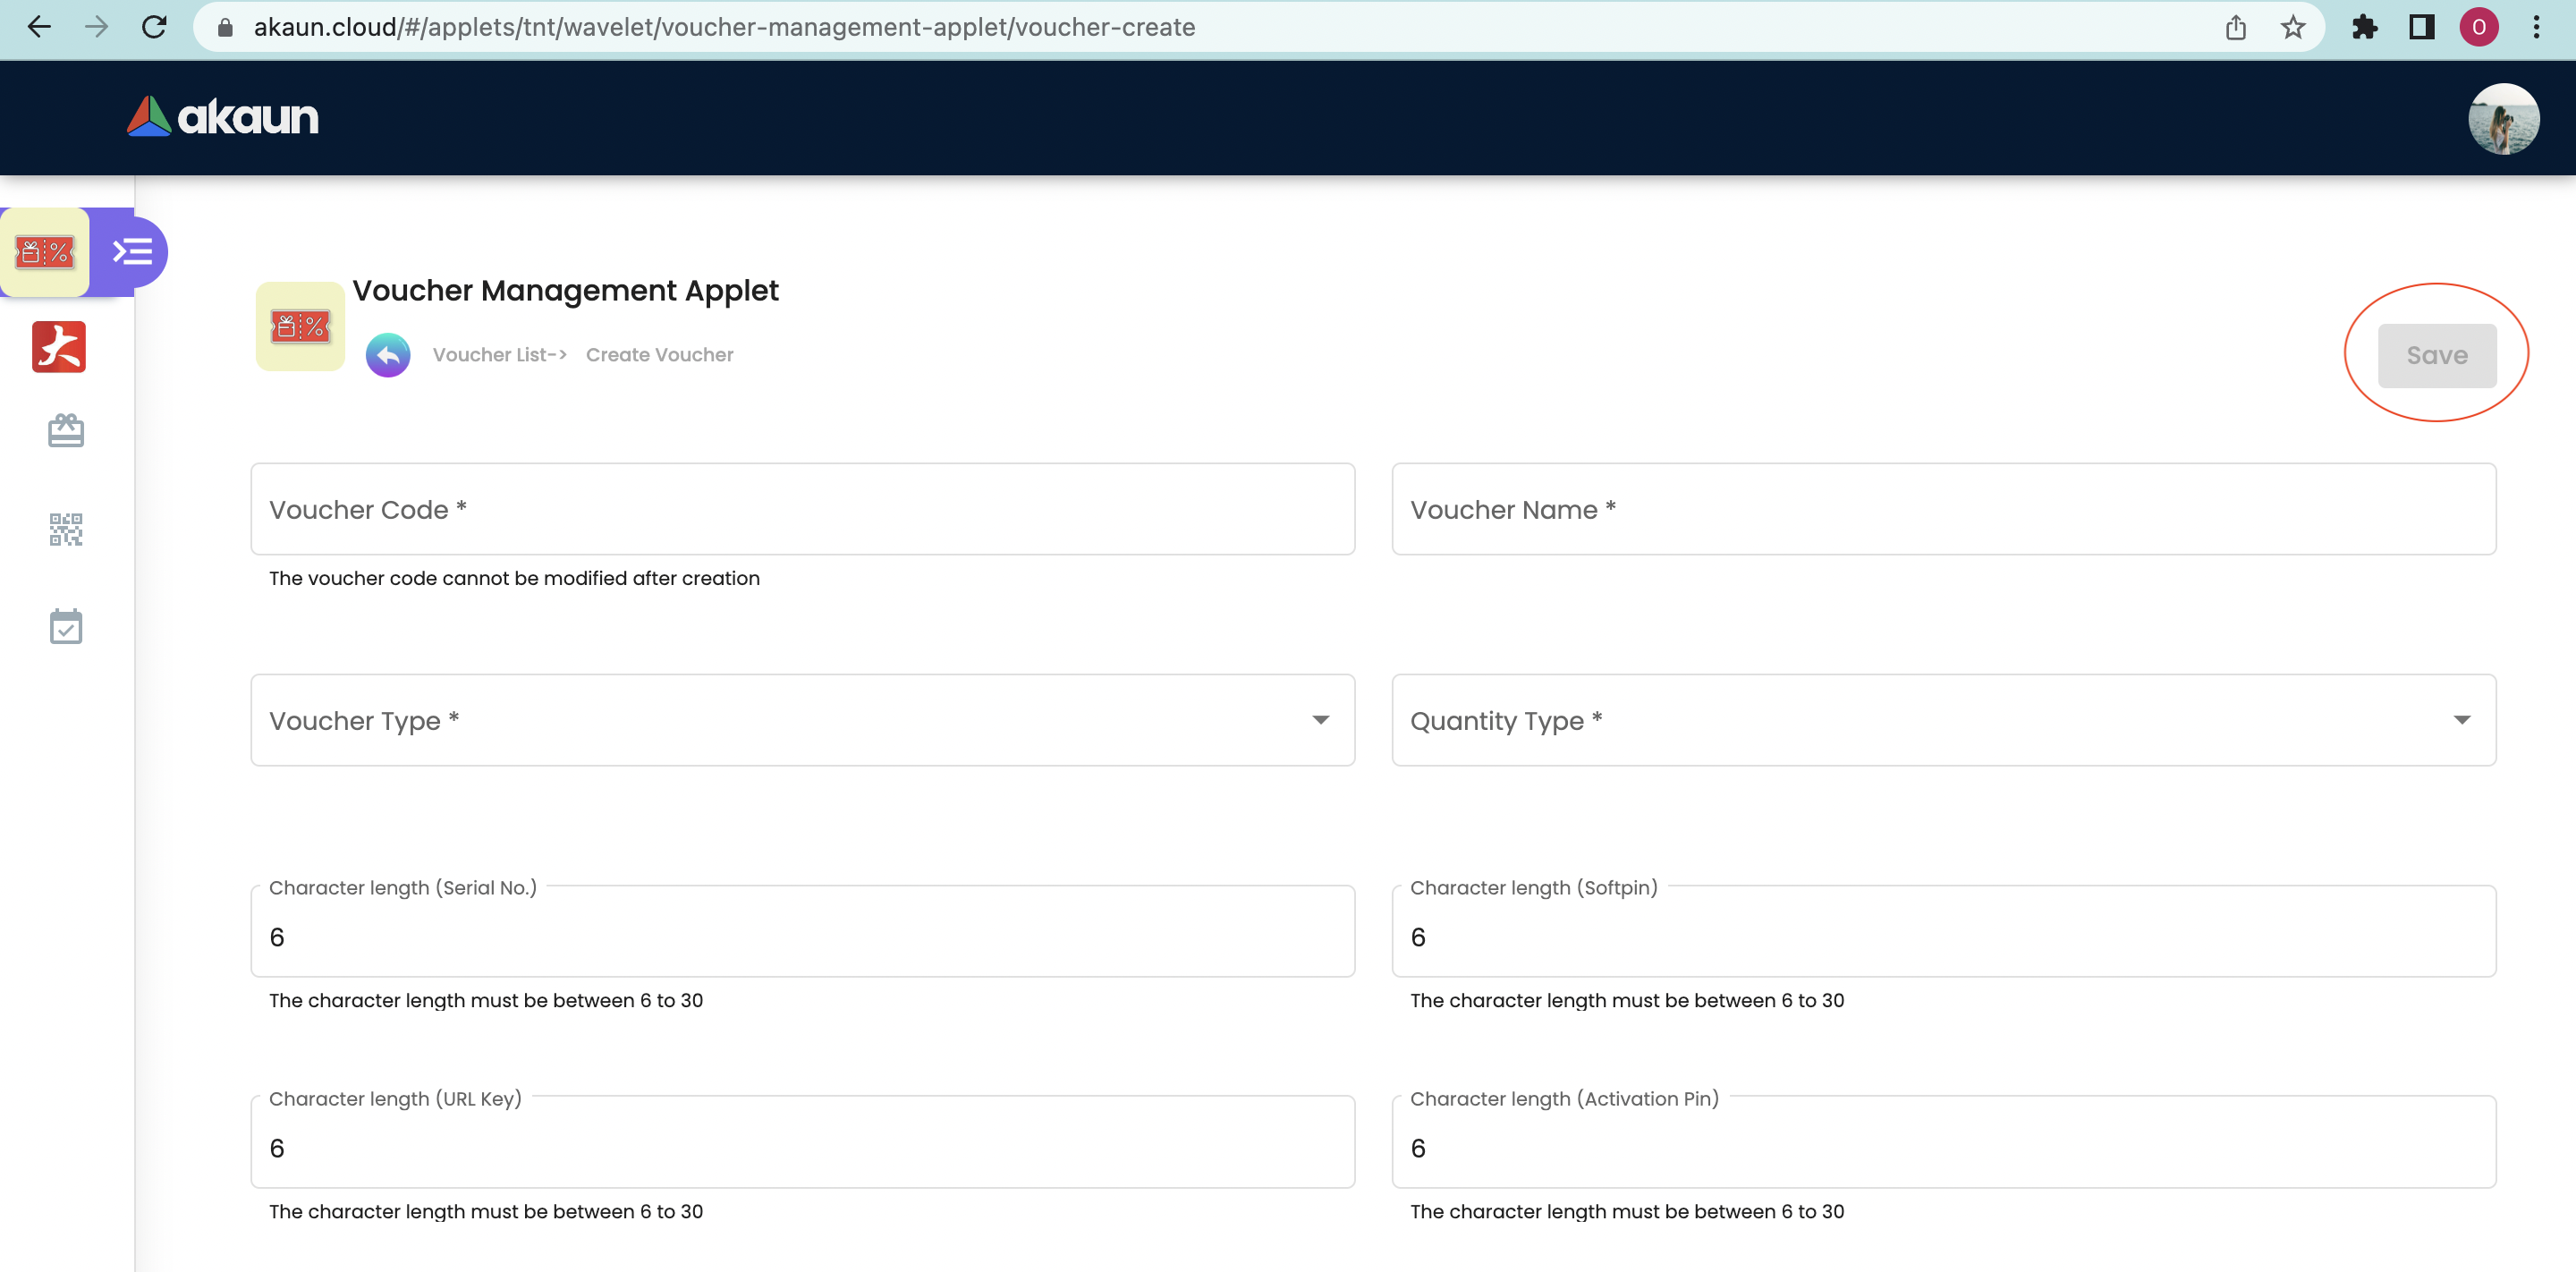Click the akaun logo in header
This screenshot has width=2576, height=1272.
(x=223, y=117)
